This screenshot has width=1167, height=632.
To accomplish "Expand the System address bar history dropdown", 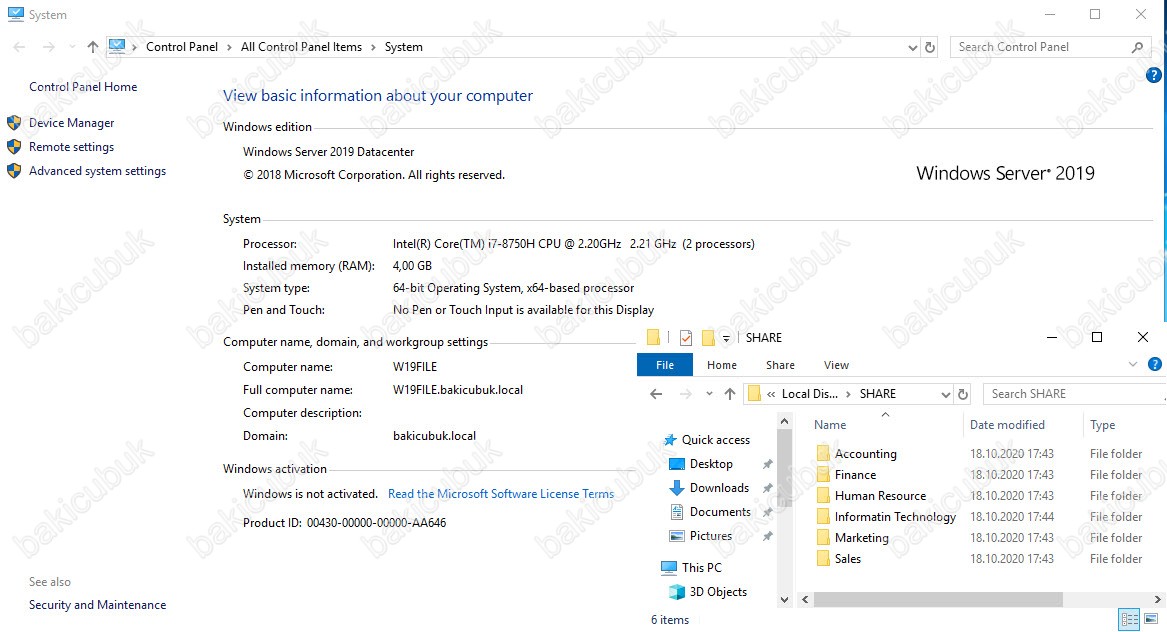I will (912, 47).
